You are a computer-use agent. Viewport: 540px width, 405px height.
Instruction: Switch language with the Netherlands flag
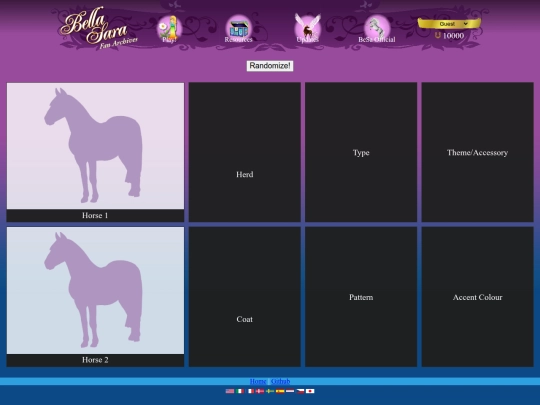click(290, 391)
